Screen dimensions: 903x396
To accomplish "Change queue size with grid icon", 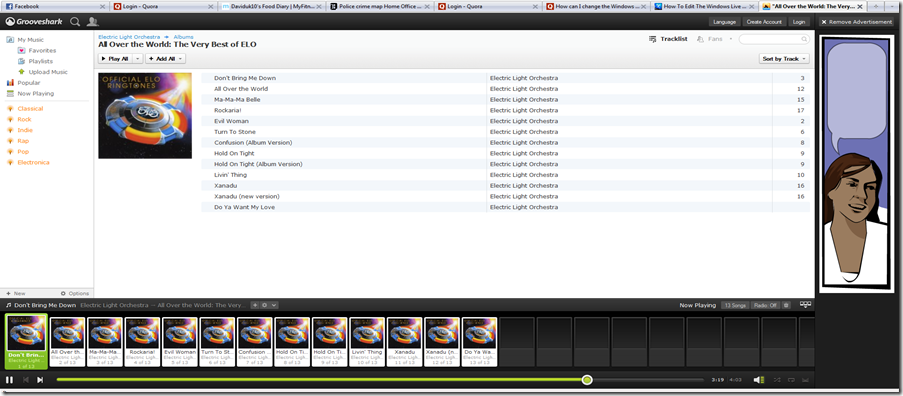I will pos(805,305).
